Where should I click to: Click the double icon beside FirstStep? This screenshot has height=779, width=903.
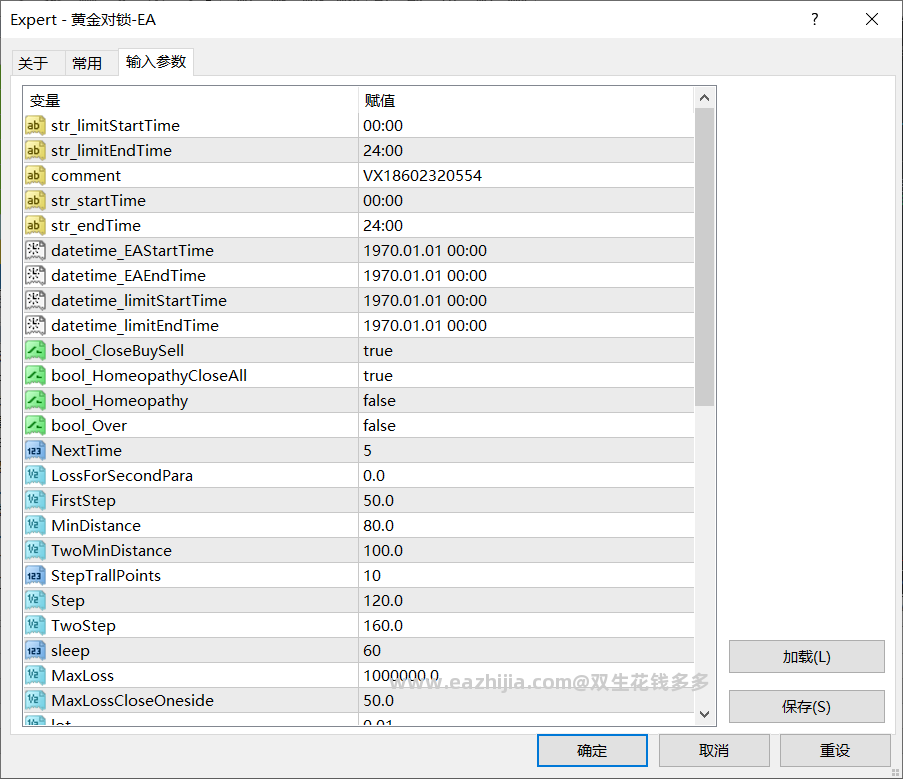click(35, 500)
